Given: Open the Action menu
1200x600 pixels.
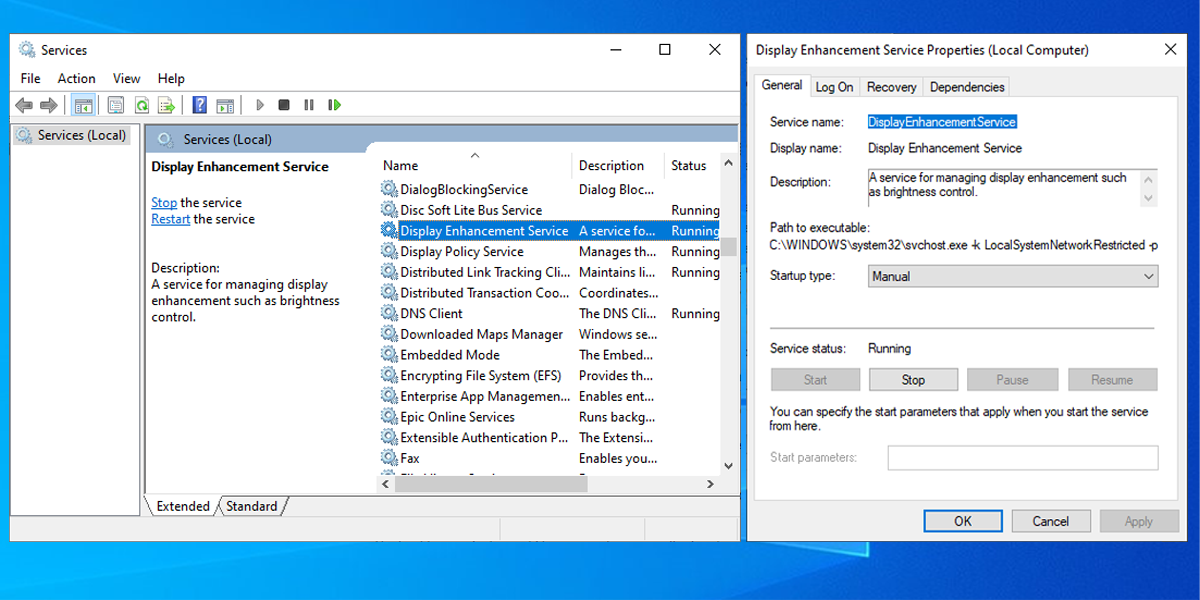Looking at the screenshot, I should pyautogui.click(x=76, y=78).
